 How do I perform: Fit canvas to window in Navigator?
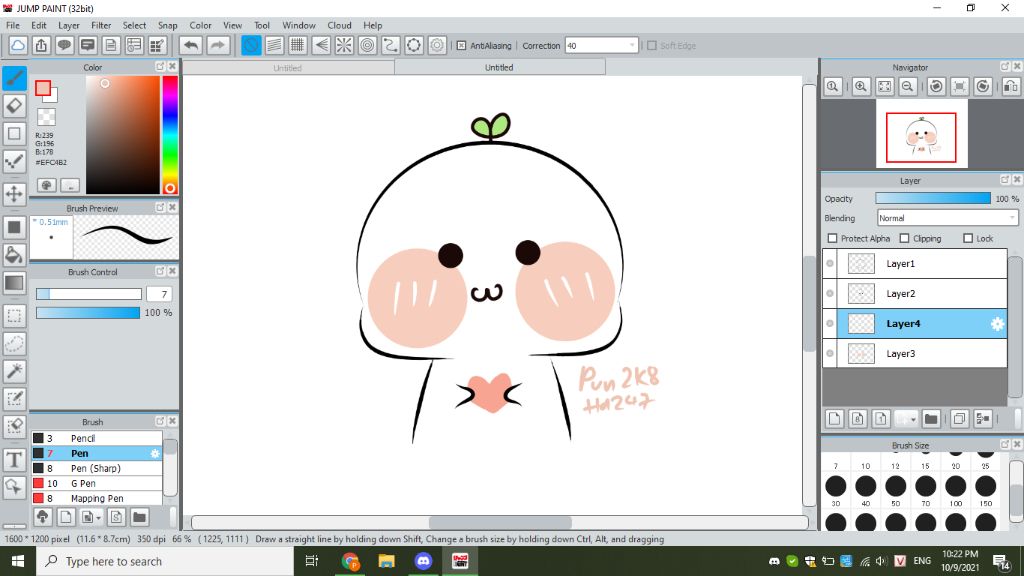click(x=884, y=86)
